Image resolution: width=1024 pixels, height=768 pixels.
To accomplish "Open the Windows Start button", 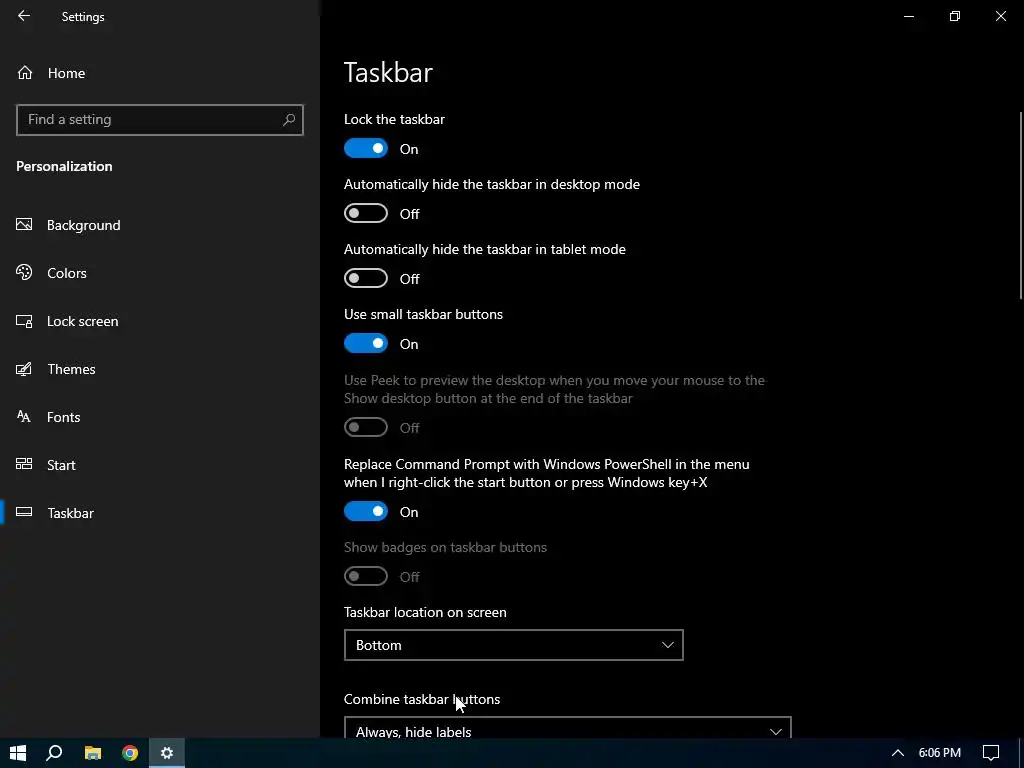I will click(18, 753).
